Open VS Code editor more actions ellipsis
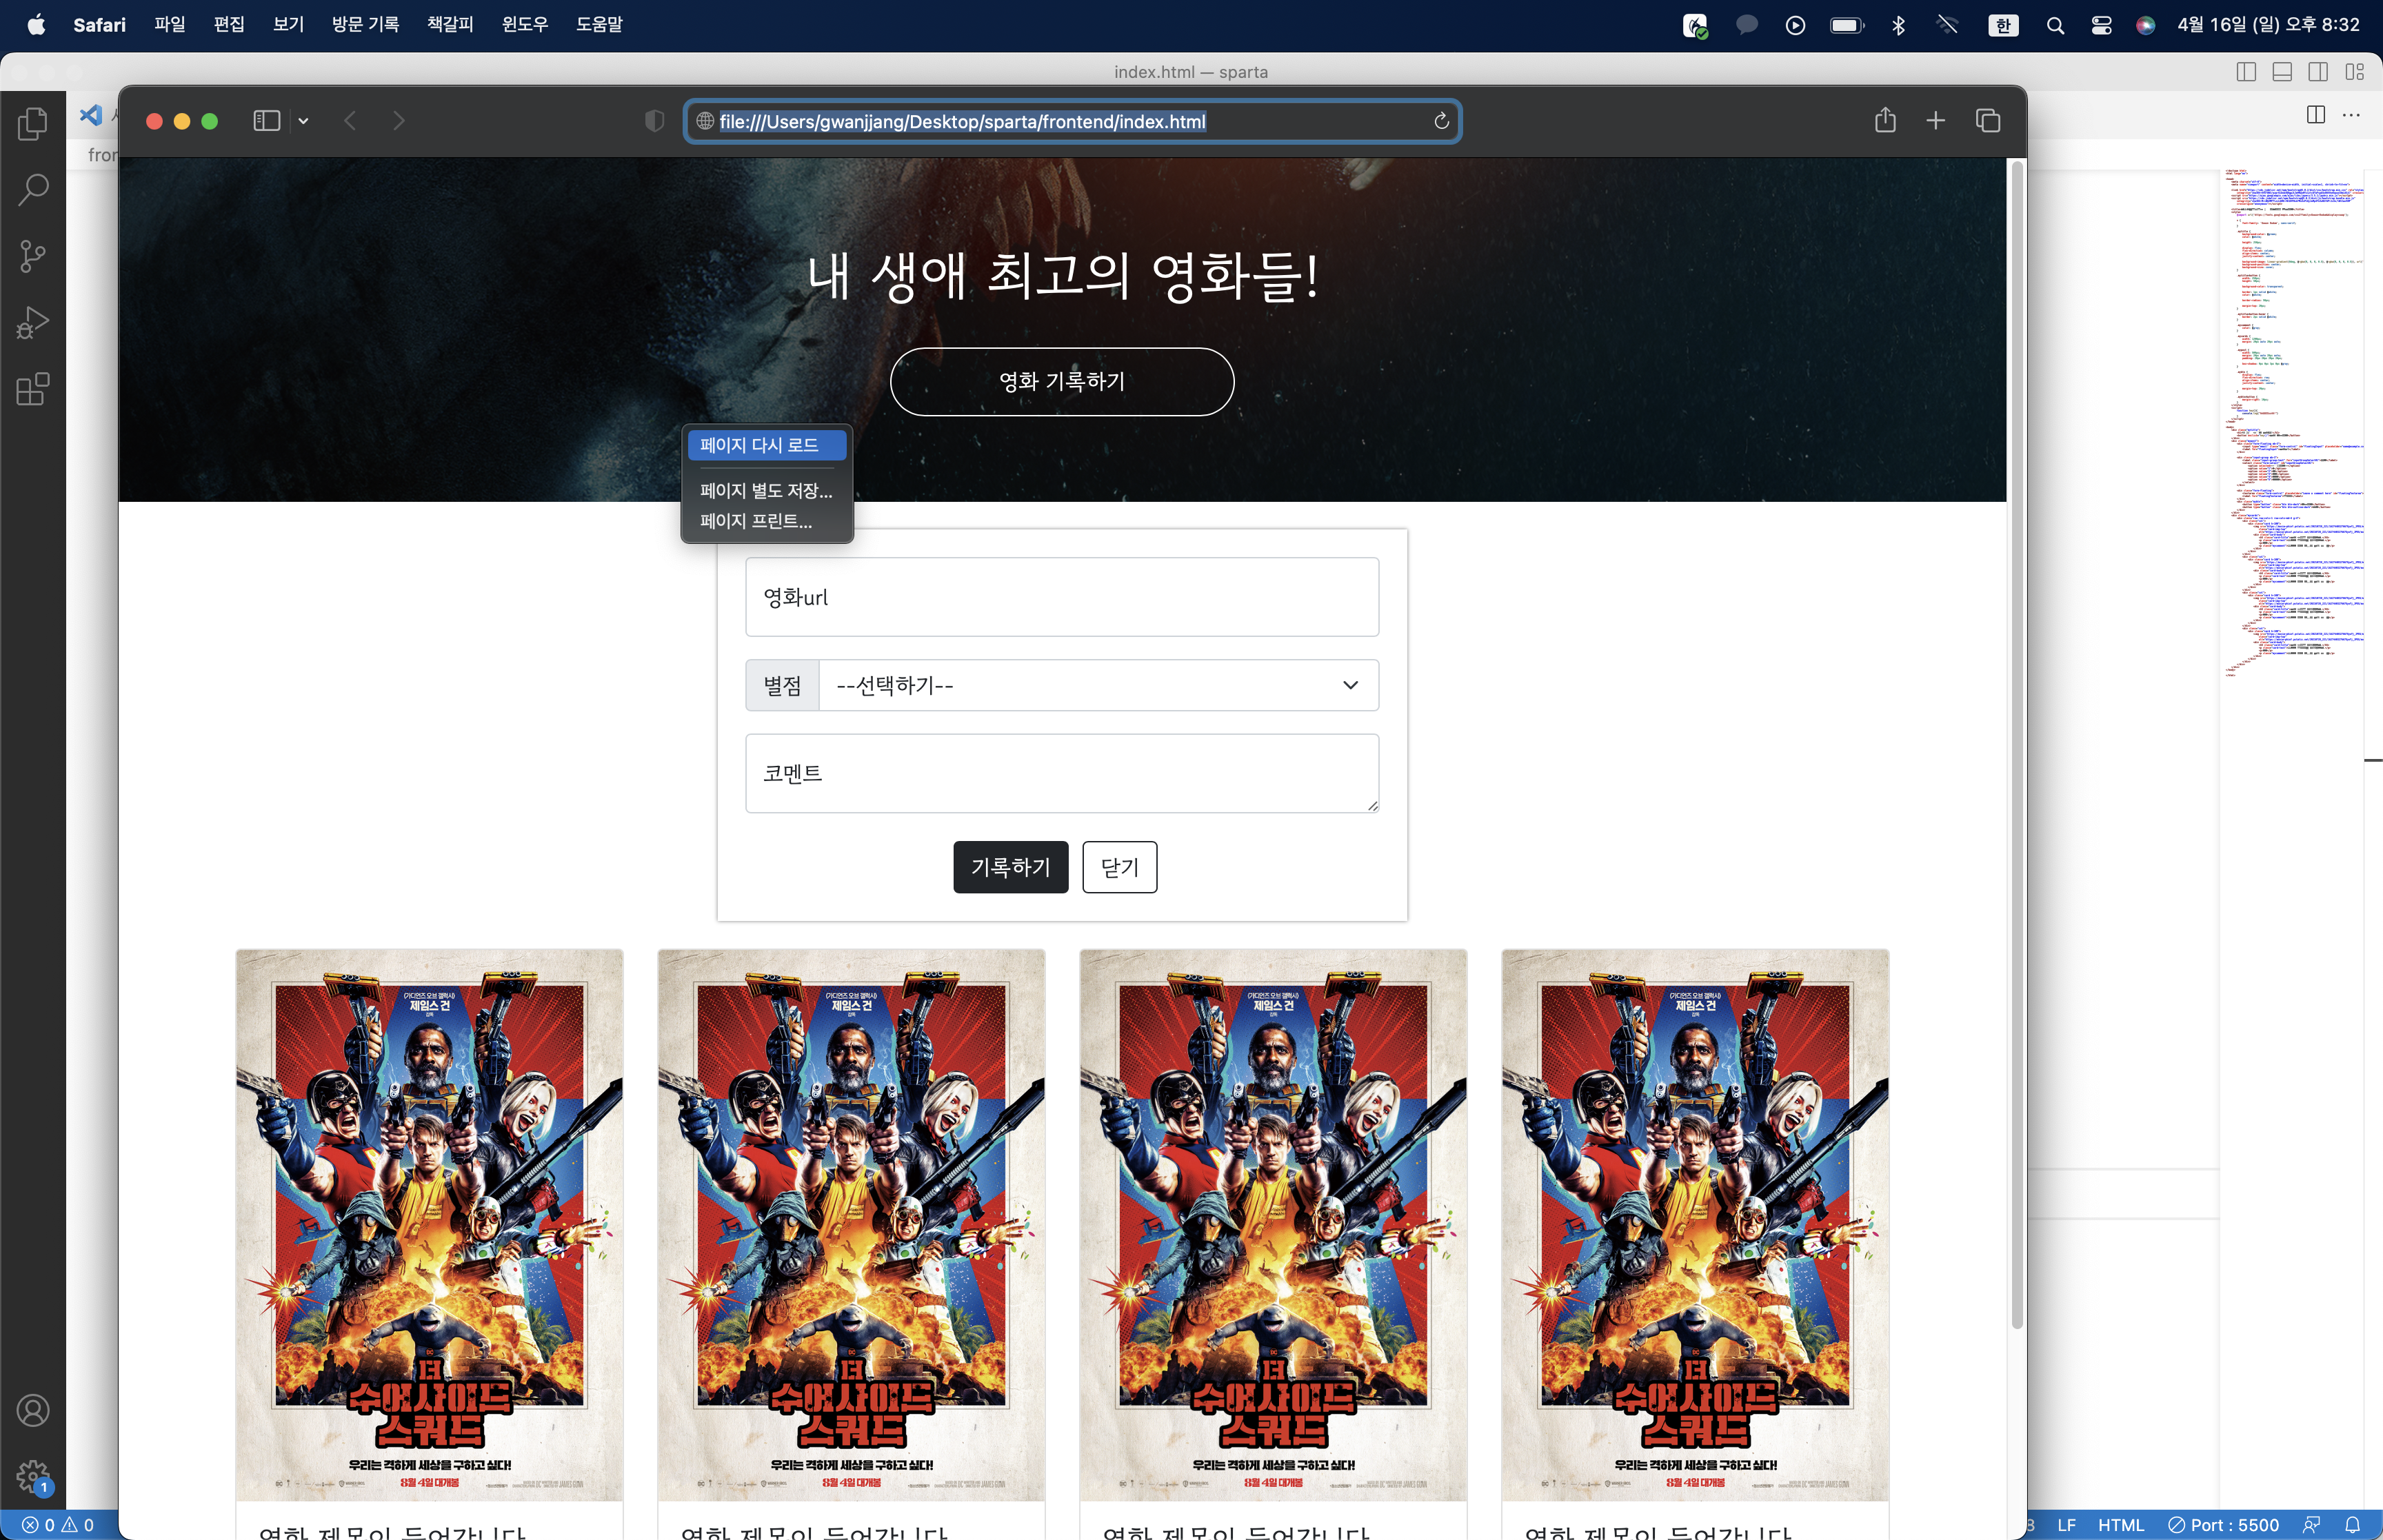The width and height of the screenshot is (2383, 1540). click(2351, 114)
